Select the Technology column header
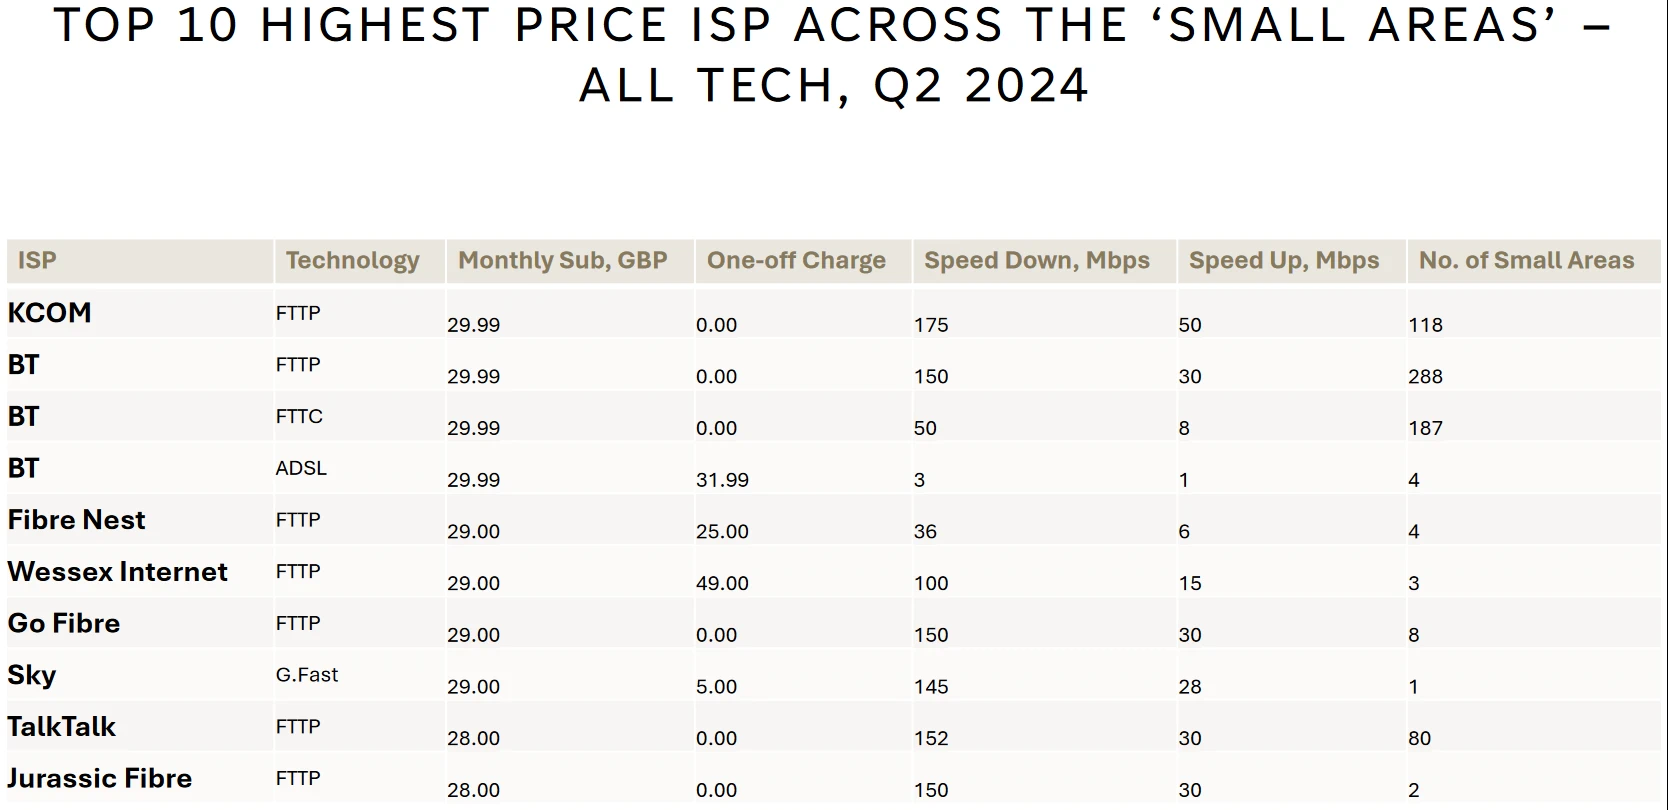 352,261
